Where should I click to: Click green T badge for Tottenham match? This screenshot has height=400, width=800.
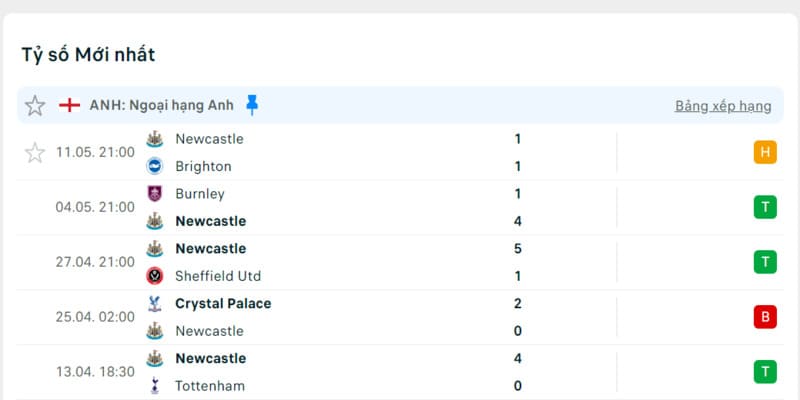[x=765, y=372]
